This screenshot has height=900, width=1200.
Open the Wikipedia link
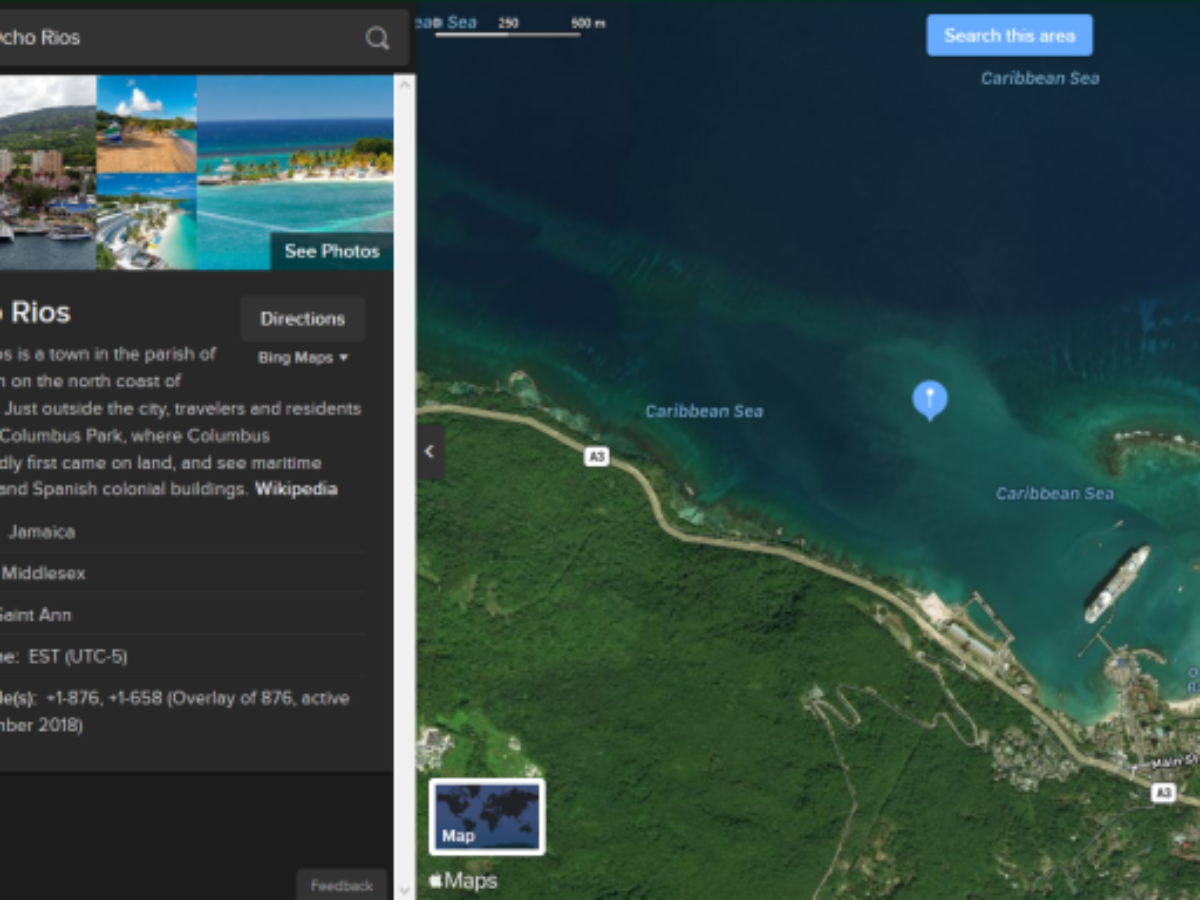296,489
